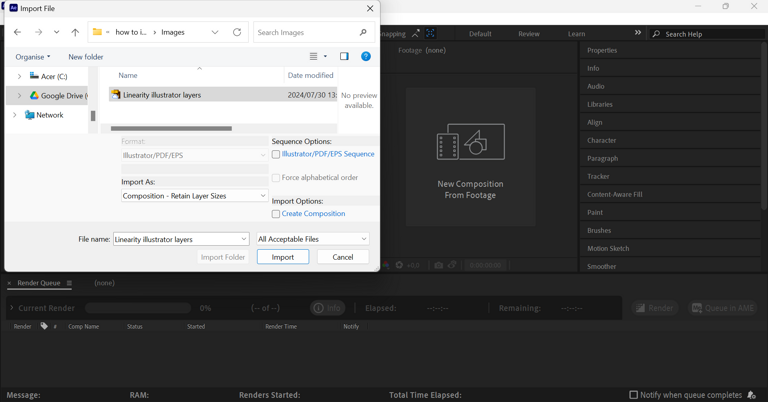Click the search magnifier icon in dialog
The height and width of the screenshot is (402, 768).
click(x=363, y=32)
